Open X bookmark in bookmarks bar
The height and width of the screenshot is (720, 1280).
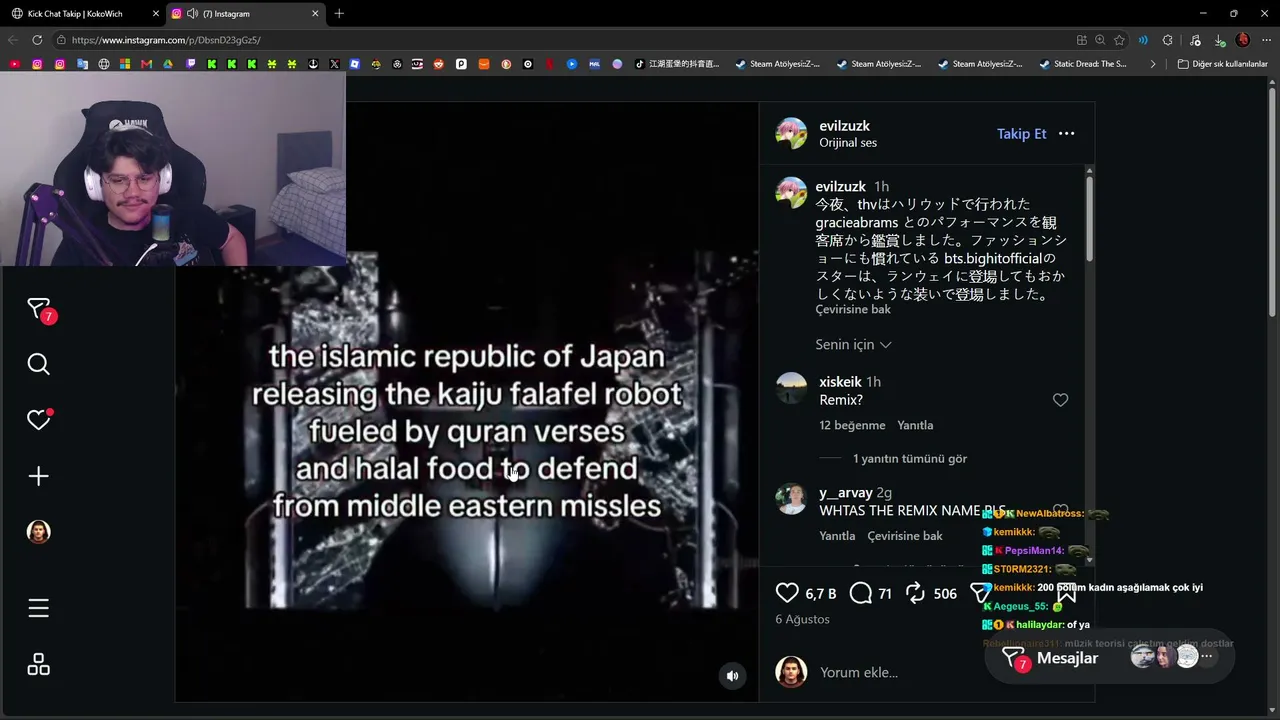click(x=334, y=64)
